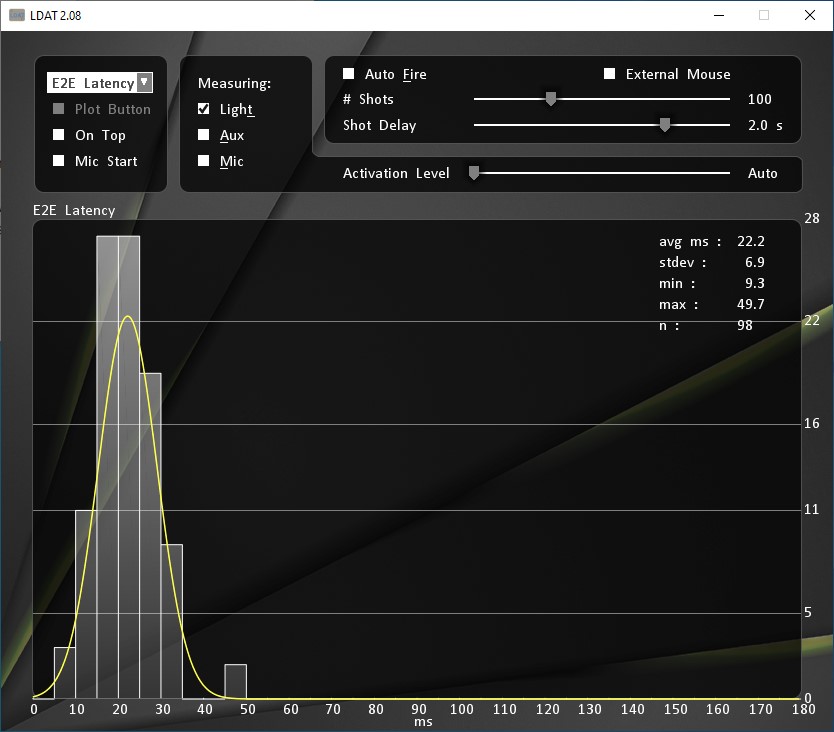Uncheck the Light measuring checkbox
834x732 pixels.
[203, 109]
